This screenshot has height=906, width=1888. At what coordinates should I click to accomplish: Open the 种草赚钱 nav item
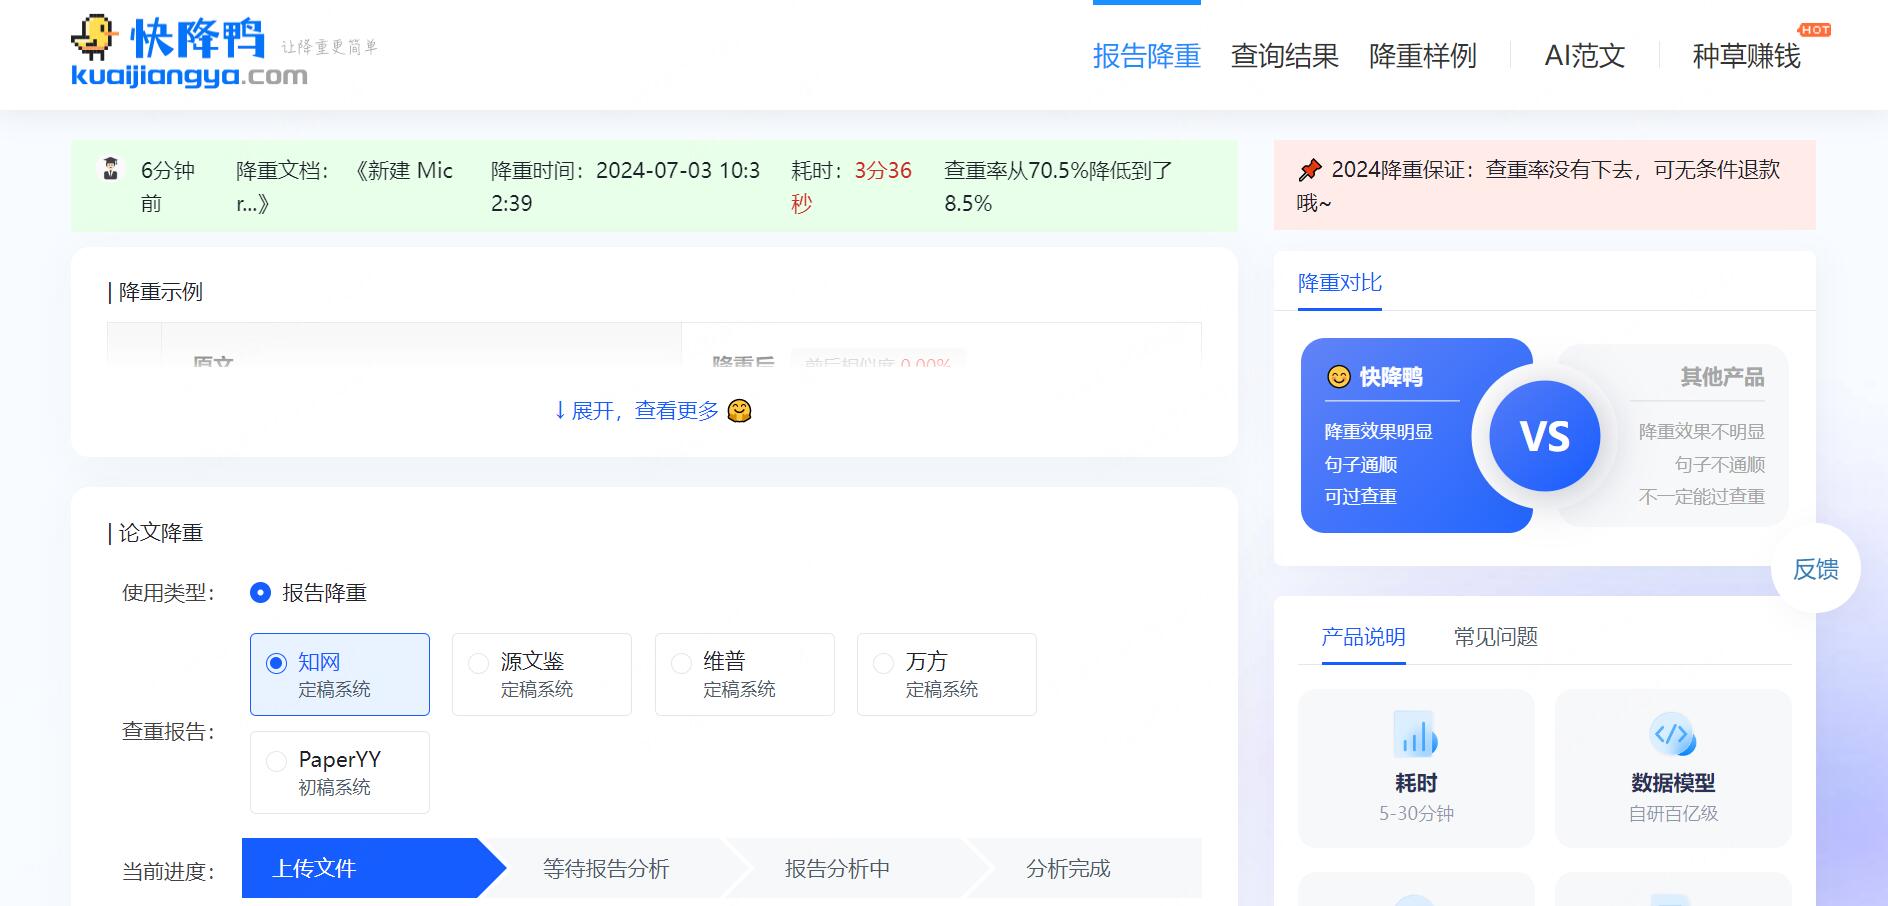tap(1747, 56)
